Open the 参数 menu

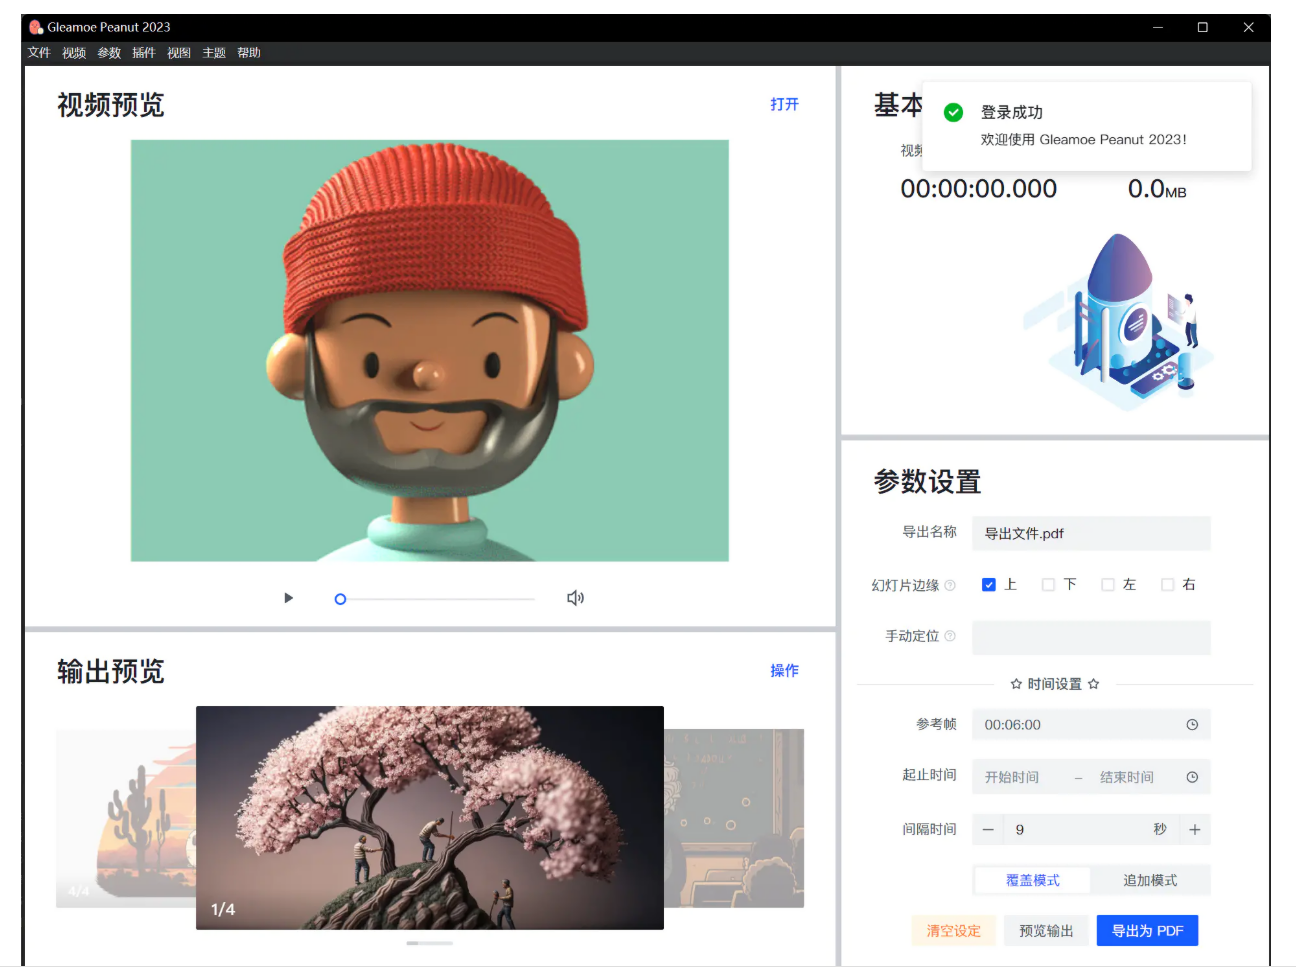coord(109,53)
